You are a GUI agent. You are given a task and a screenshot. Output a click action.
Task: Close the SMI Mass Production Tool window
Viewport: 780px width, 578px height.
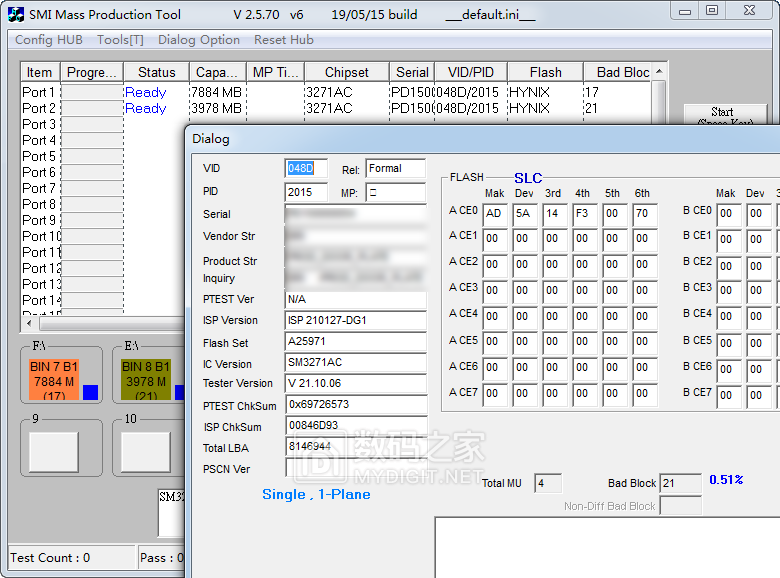point(750,11)
